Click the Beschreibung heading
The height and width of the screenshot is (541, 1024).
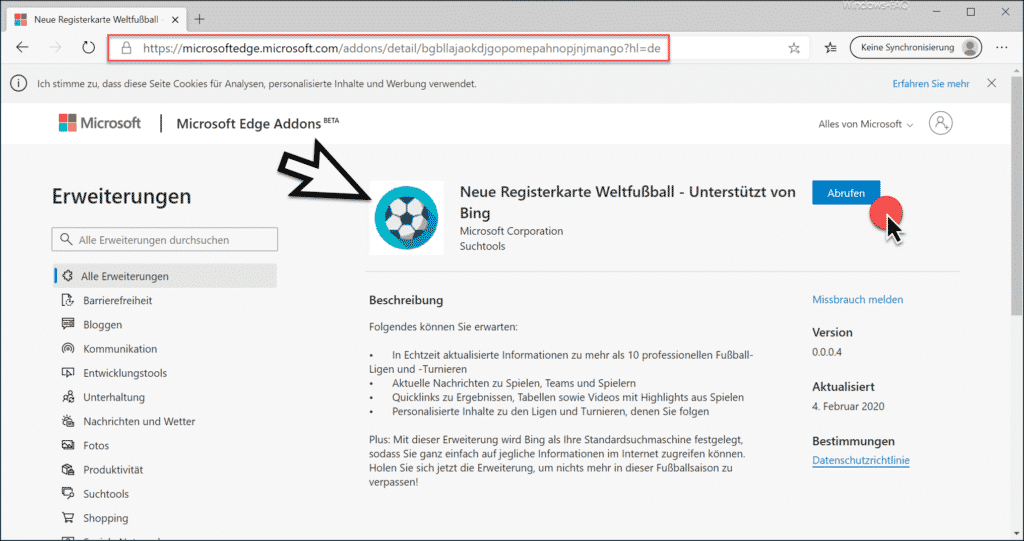[x=406, y=300]
